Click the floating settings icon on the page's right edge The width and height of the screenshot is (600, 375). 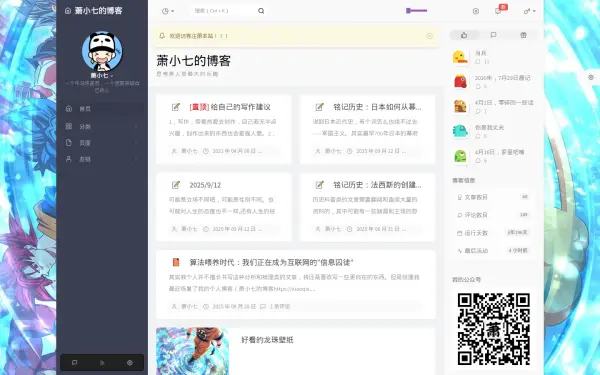pyautogui.click(x=591, y=77)
